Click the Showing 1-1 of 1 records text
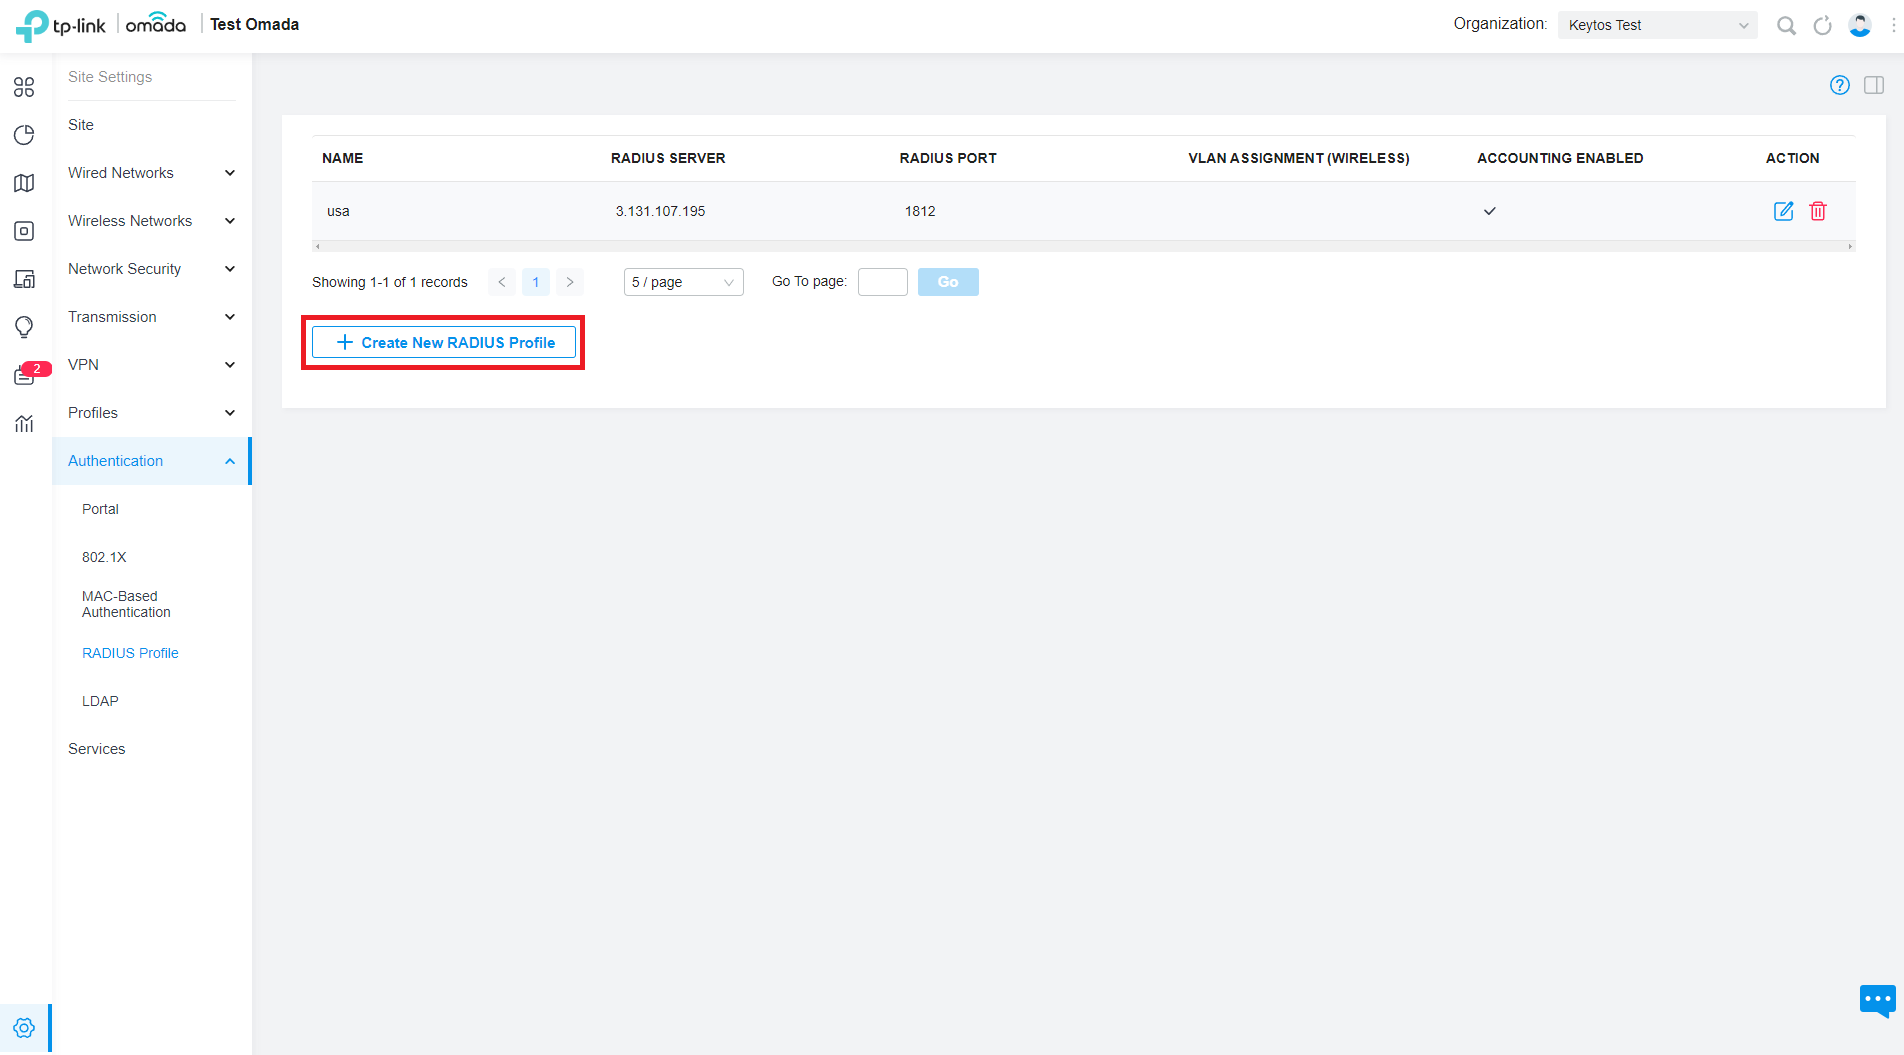Image resolution: width=1904 pixels, height=1055 pixels. (x=390, y=282)
